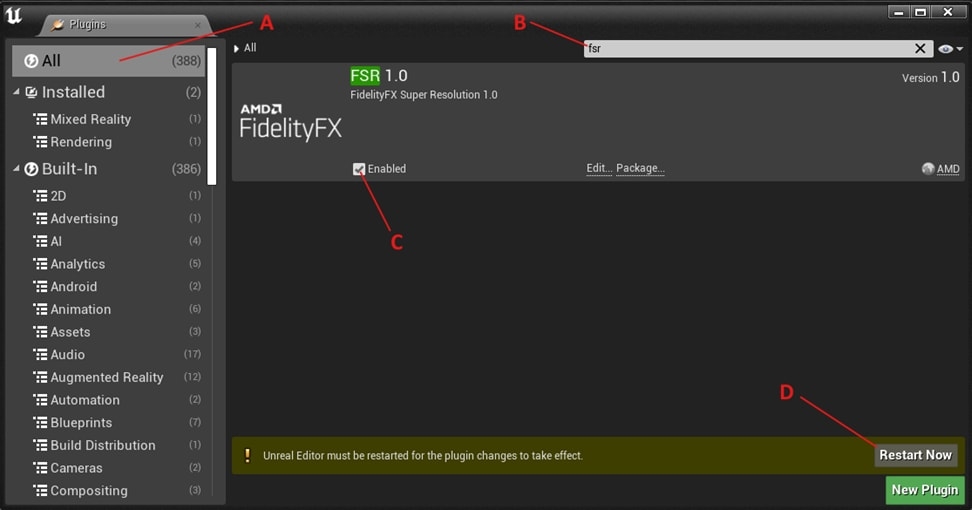The width and height of the screenshot is (972, 510).
Task: Select the All plugins category
Action: pos(108,61)
